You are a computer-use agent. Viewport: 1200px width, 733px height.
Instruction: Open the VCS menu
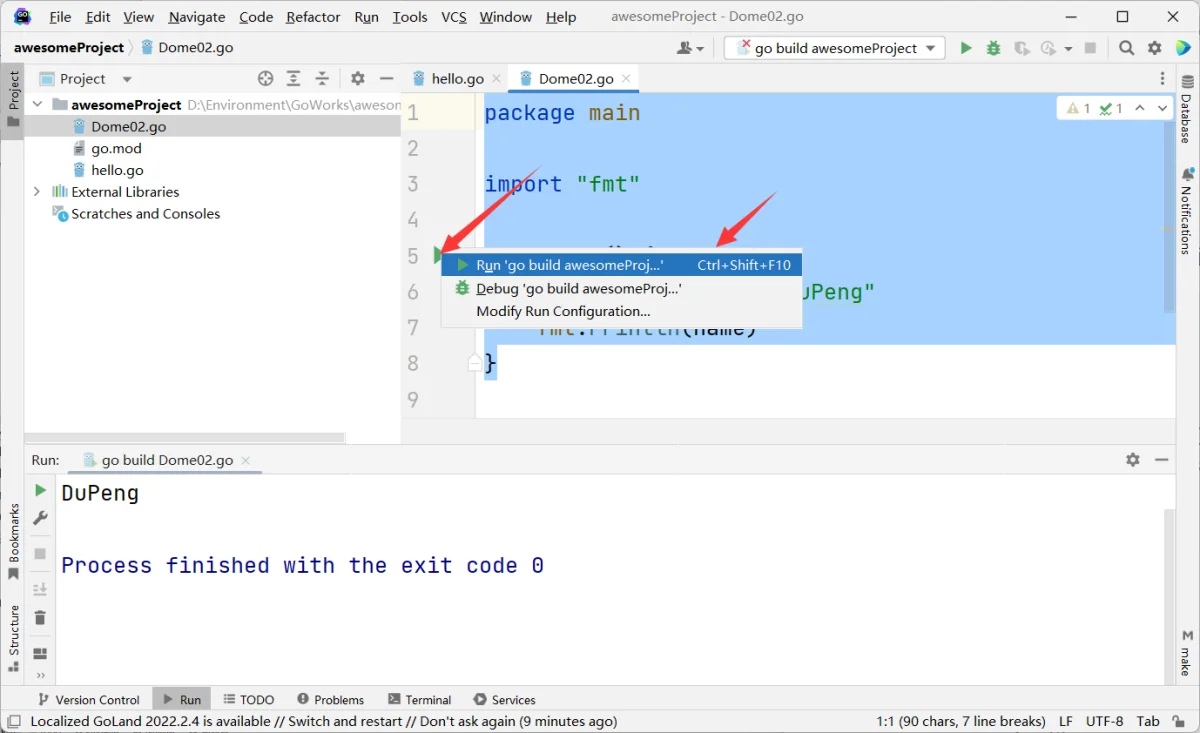(x=454, y=17)
